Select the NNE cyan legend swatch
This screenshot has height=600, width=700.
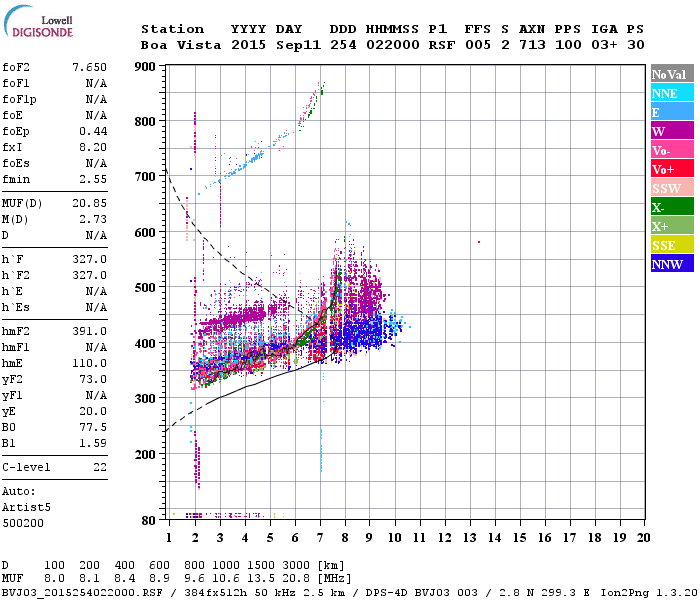pos(672,93)
